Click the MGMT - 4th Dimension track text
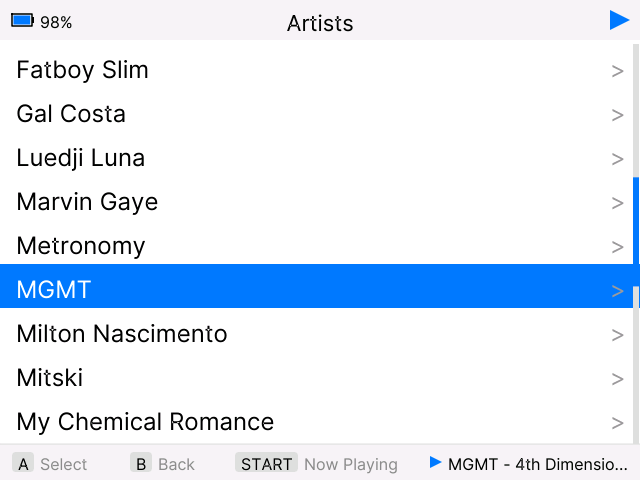The height and width of the screenshot is (480, 640). click(x=538, y=464)
